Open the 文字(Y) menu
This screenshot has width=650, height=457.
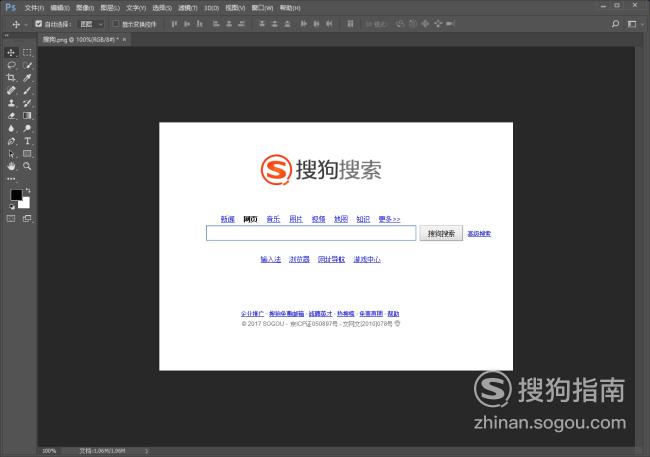click(136, 8)
